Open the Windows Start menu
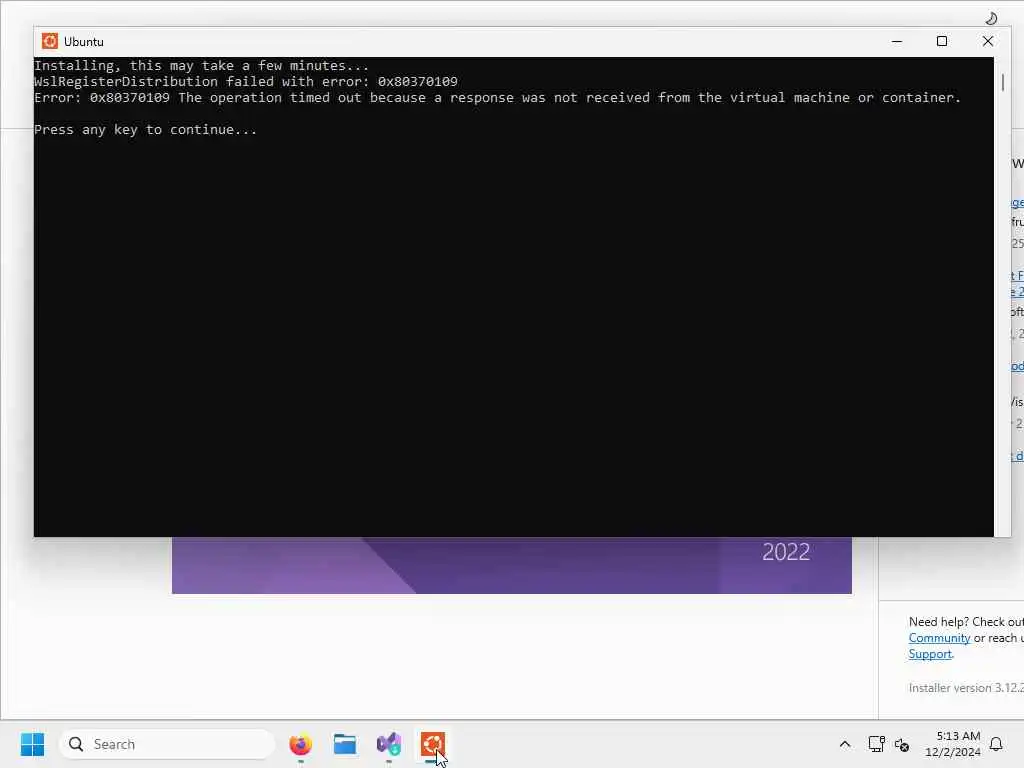Image resolution: width=1024 pixels, height=768 pixels. pyautogui.click(x=32, y=744)
